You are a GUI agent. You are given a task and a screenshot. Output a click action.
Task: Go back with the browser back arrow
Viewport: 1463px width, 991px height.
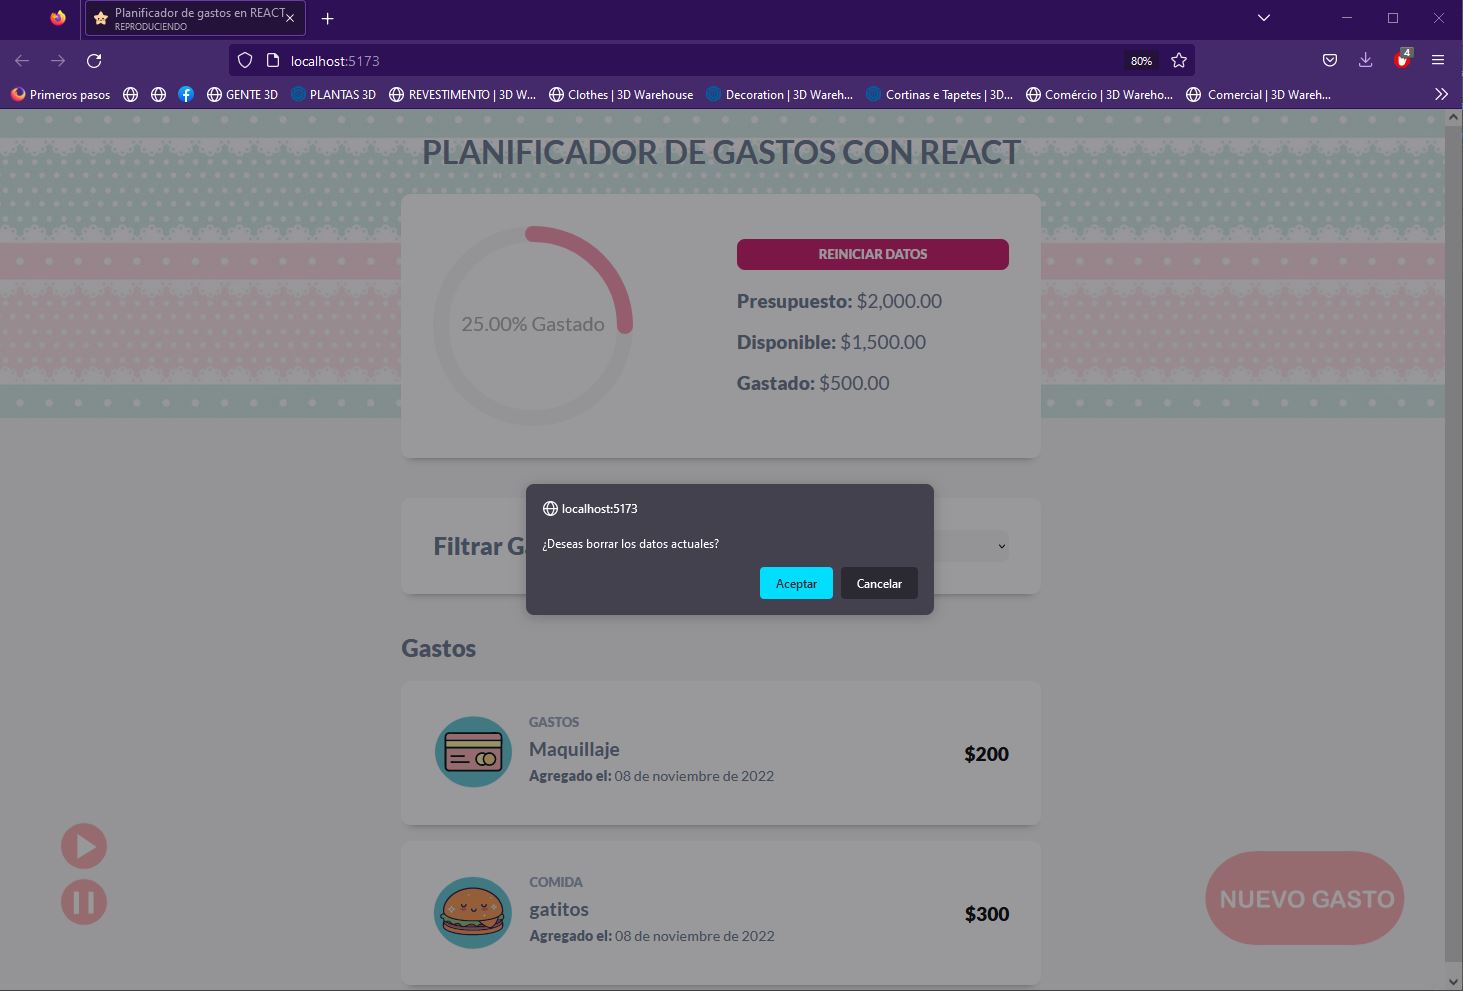pyautogui.click(x=22, y=61)
